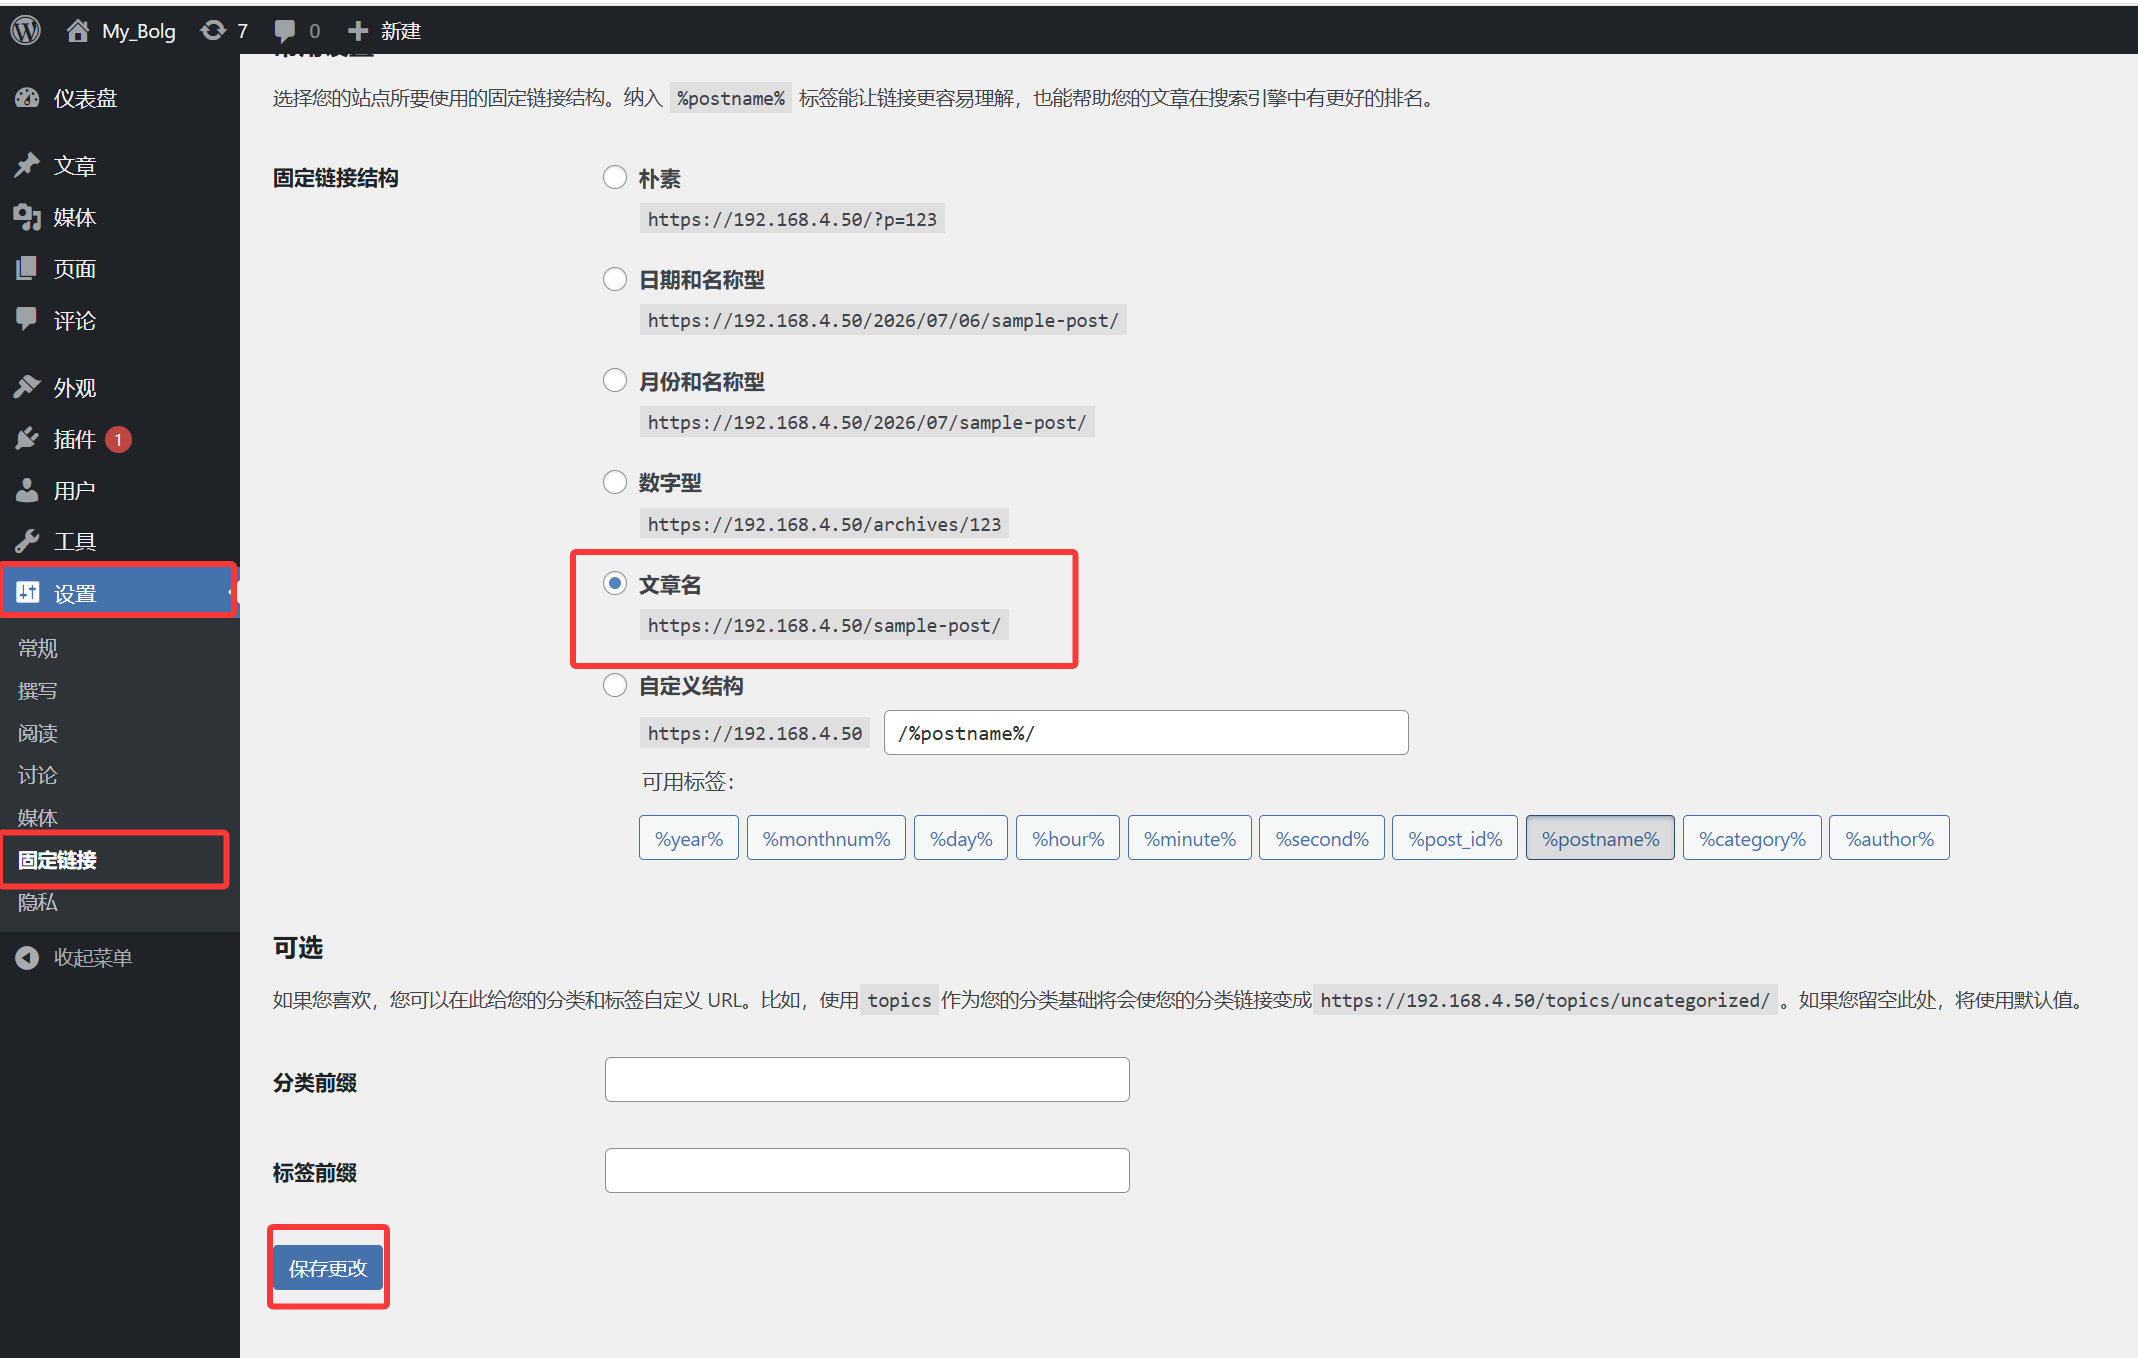Click the 新建 label in admin bar
This screenshot has height=1358, width=2138.
(x=401, y=31)
